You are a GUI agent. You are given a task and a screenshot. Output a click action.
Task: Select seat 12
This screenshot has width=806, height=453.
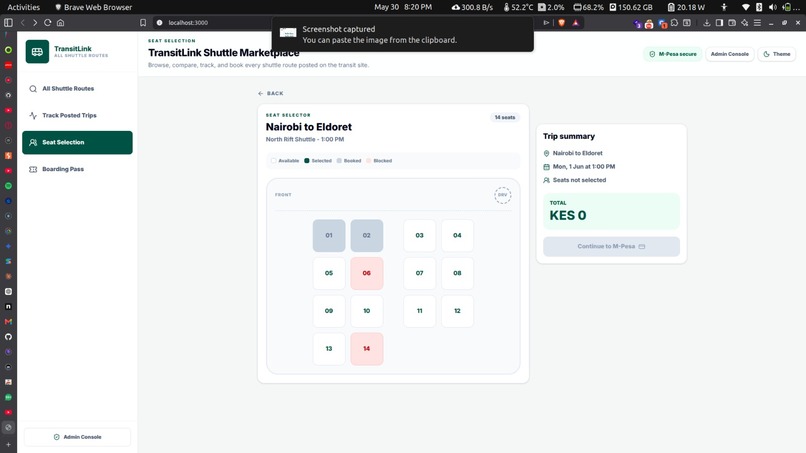(x=457, y=311)
